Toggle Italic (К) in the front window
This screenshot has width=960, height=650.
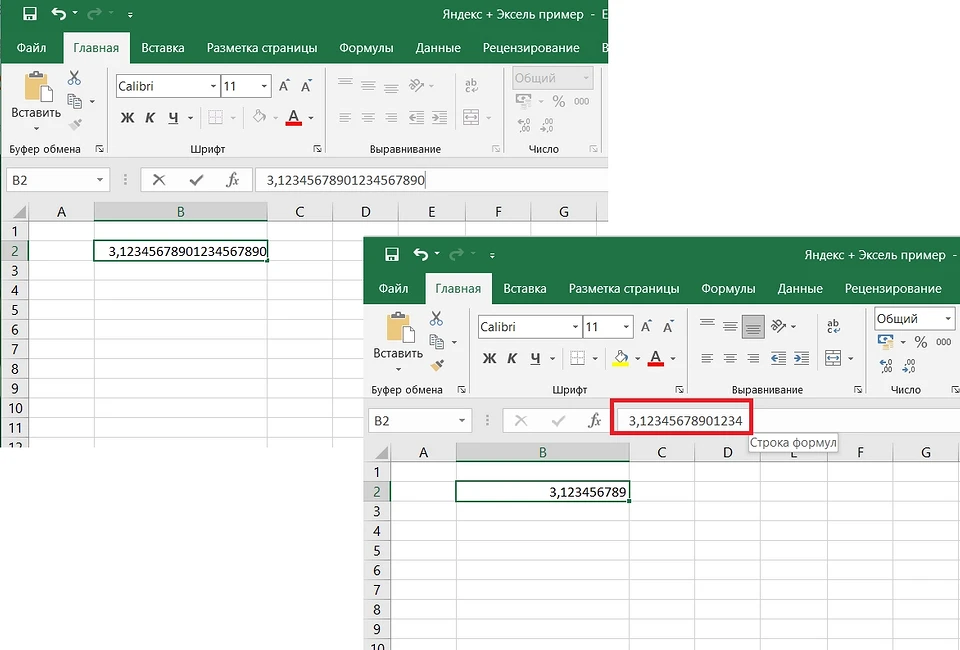[x=512, y=358]
